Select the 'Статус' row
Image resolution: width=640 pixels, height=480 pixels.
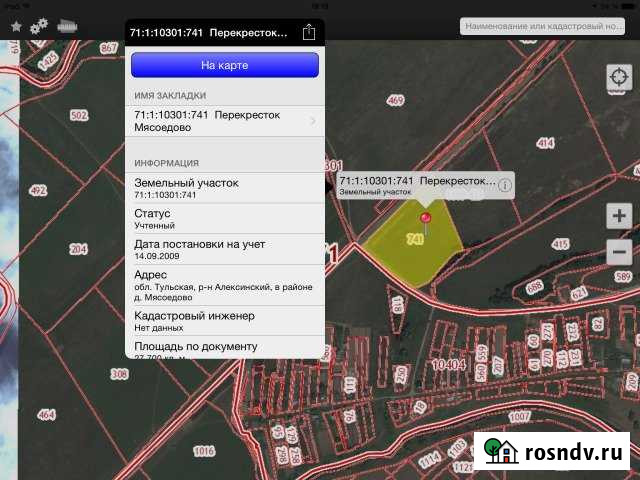[x=227, y=219]
